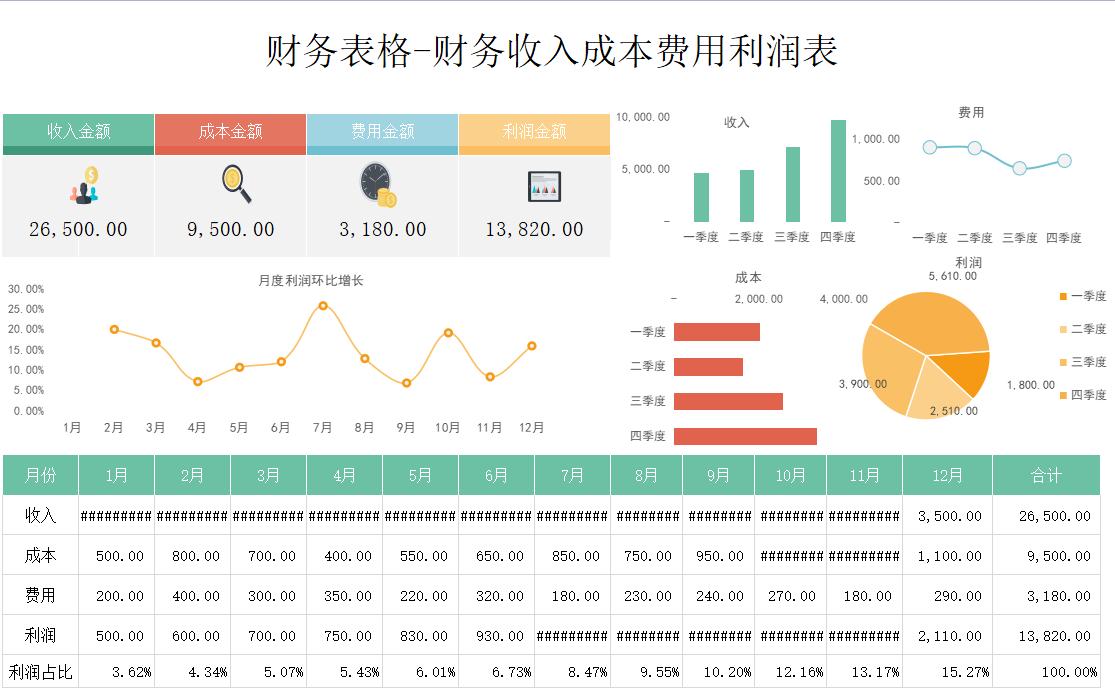Click the orange 利润金额 header banner
1115x690 pixels.
click(535, 130)
